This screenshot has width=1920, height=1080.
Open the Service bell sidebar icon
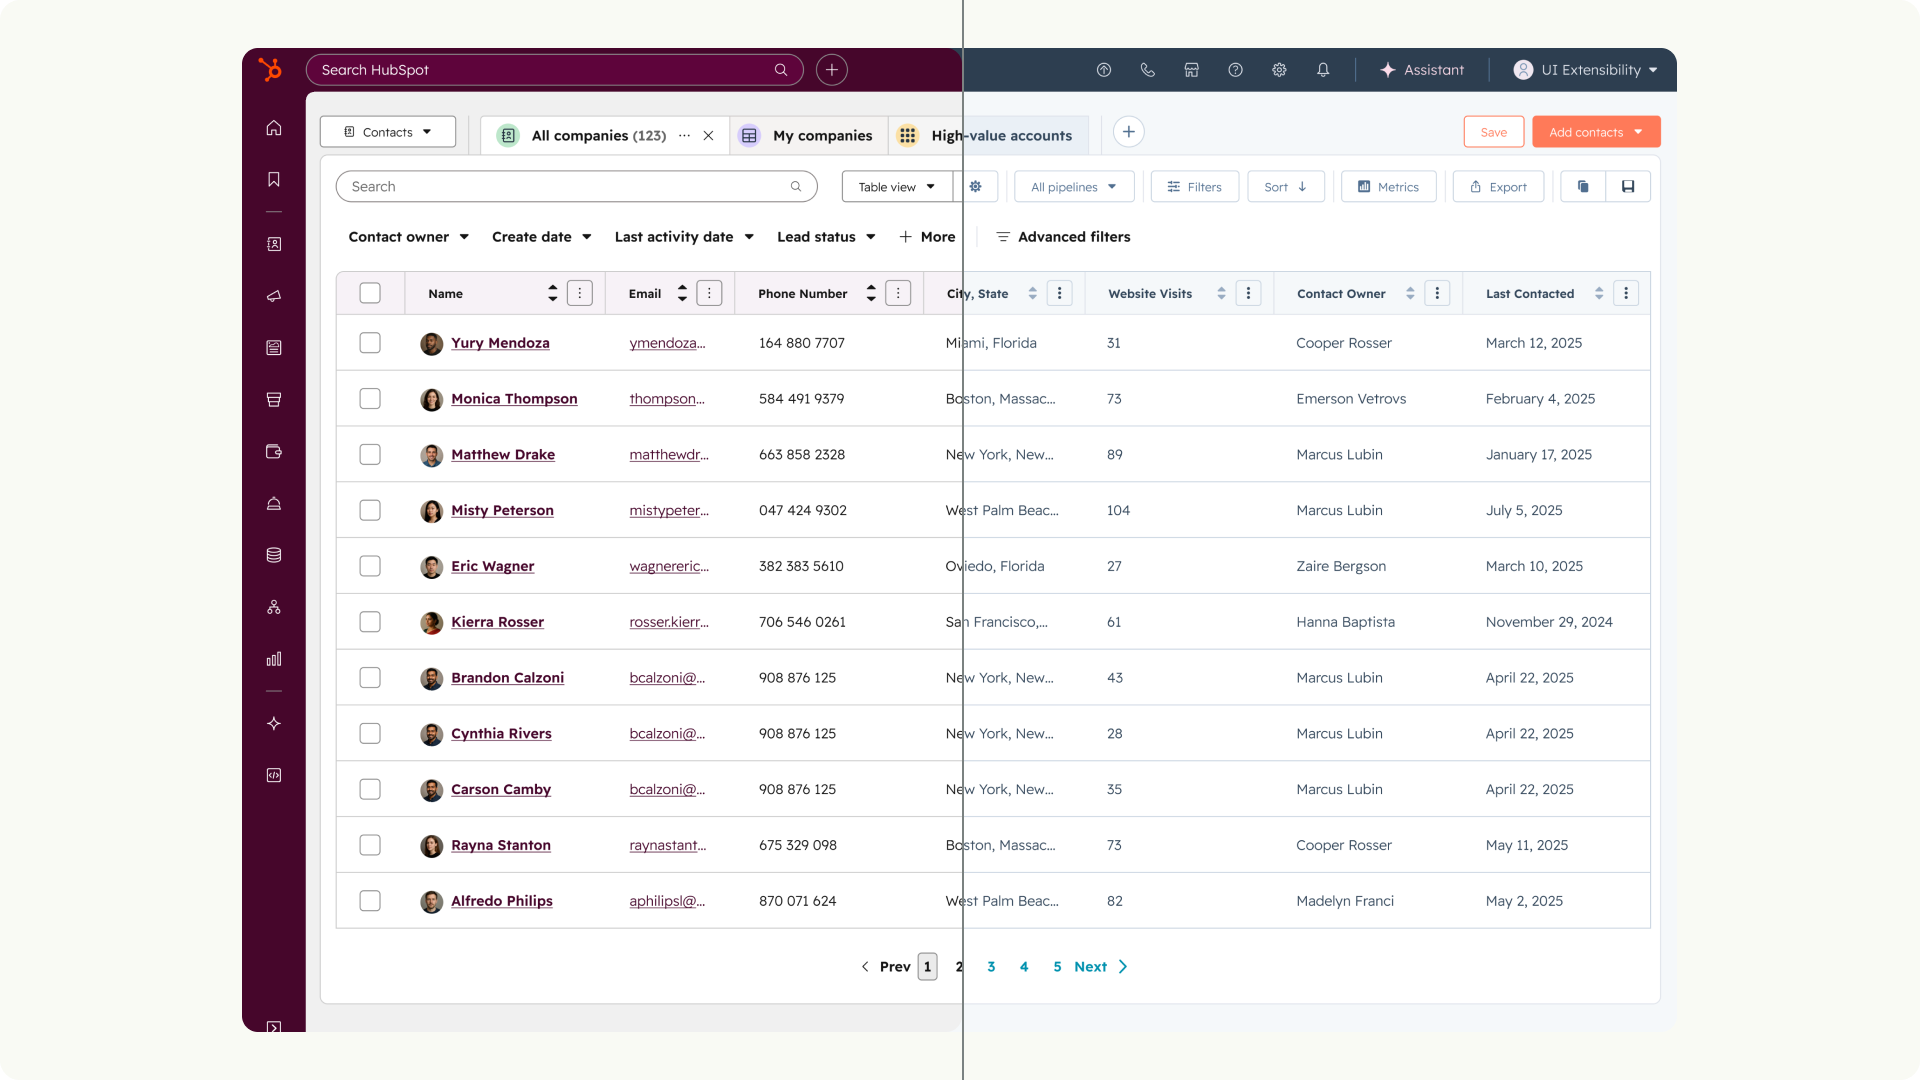pyautogui.click(x=274, y=504)
